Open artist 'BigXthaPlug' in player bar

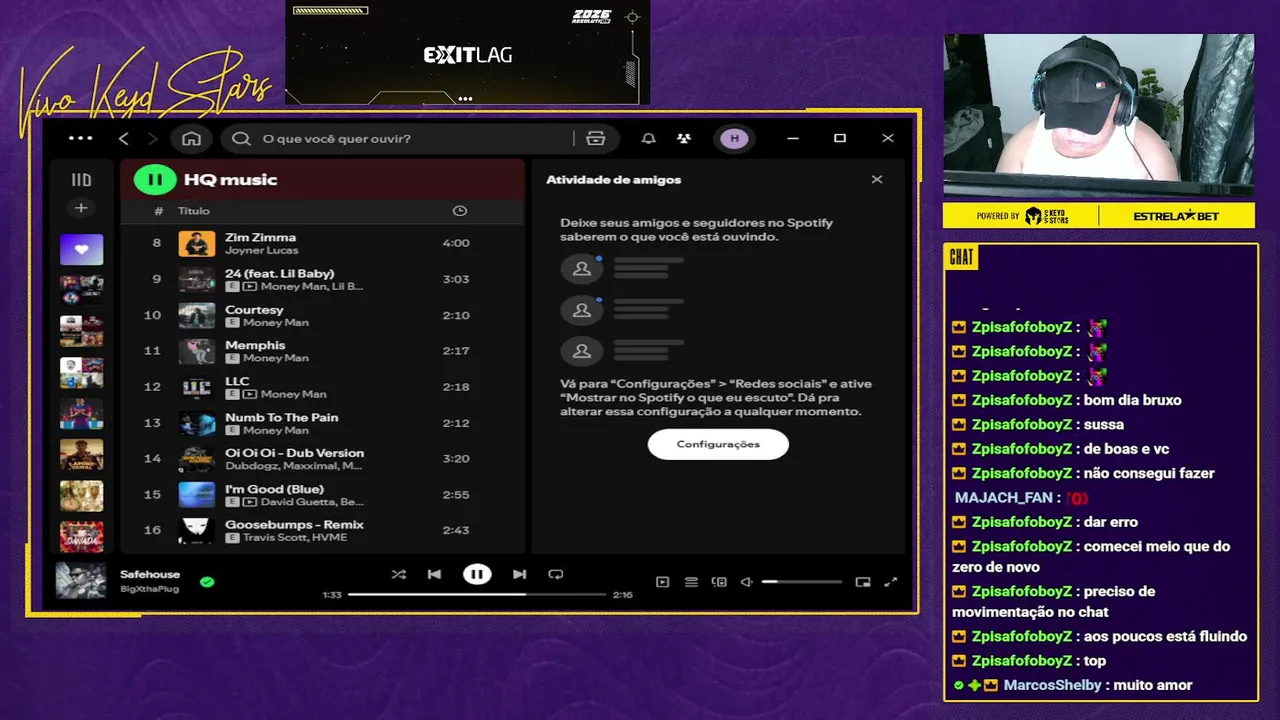[x=149, y=589]
